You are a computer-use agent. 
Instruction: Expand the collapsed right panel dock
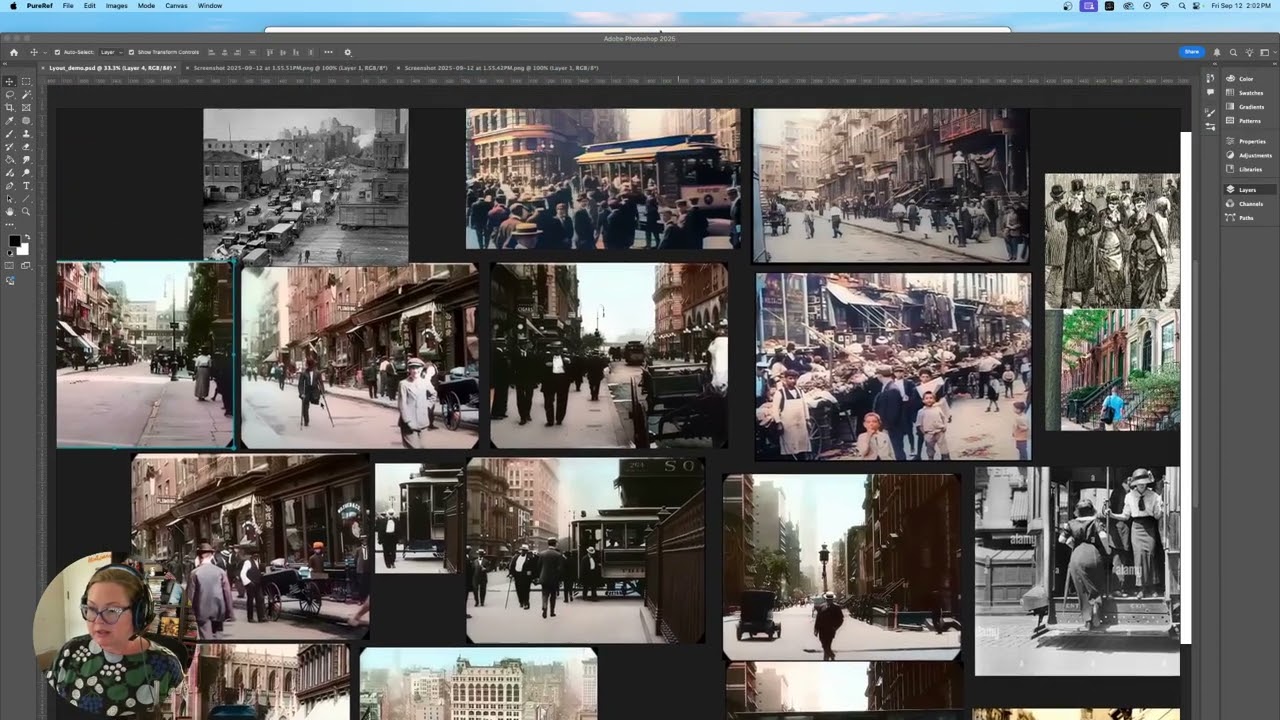1274,64
